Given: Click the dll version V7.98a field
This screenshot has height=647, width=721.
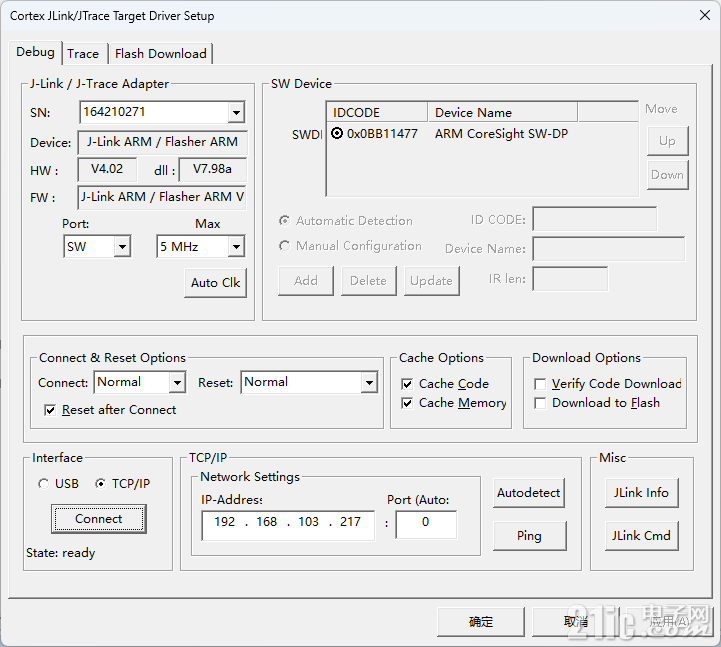Looking at the screenshot, I should pos(212,169).
